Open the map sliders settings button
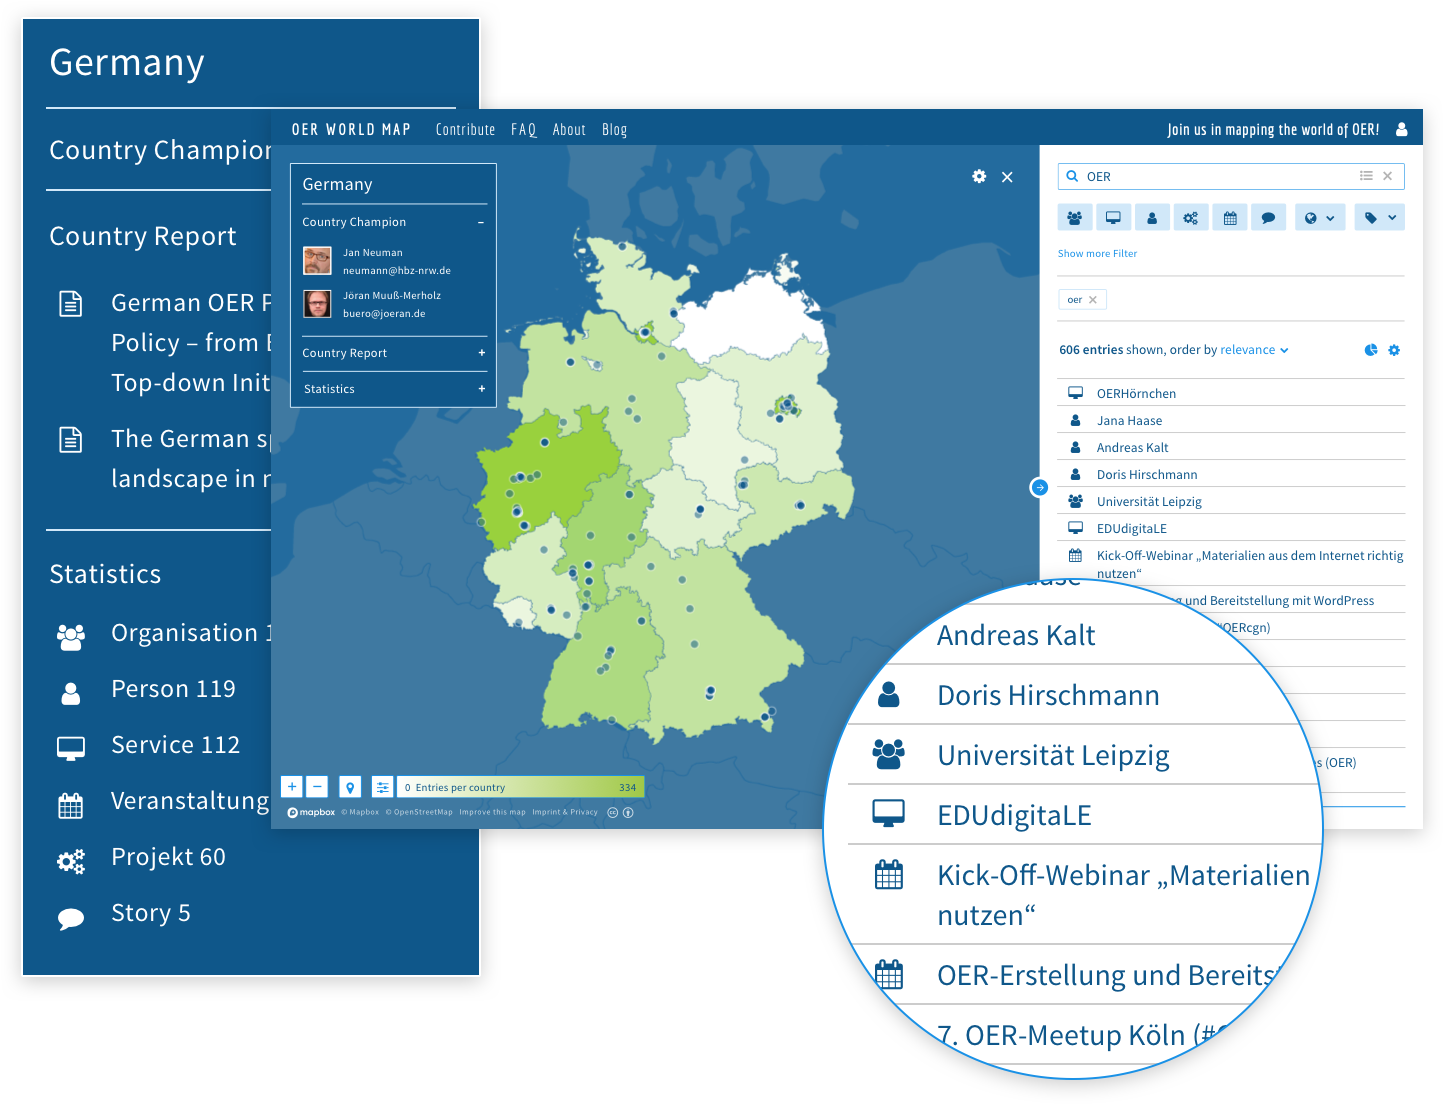 [x=382, y=787]
